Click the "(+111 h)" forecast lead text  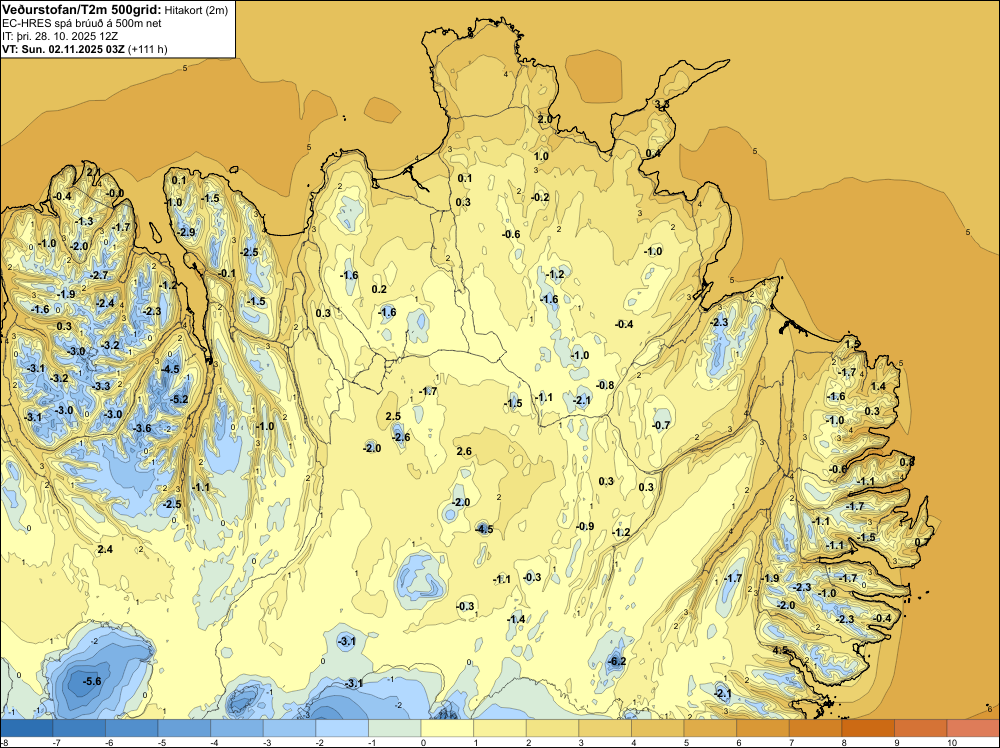coord(148,49)
